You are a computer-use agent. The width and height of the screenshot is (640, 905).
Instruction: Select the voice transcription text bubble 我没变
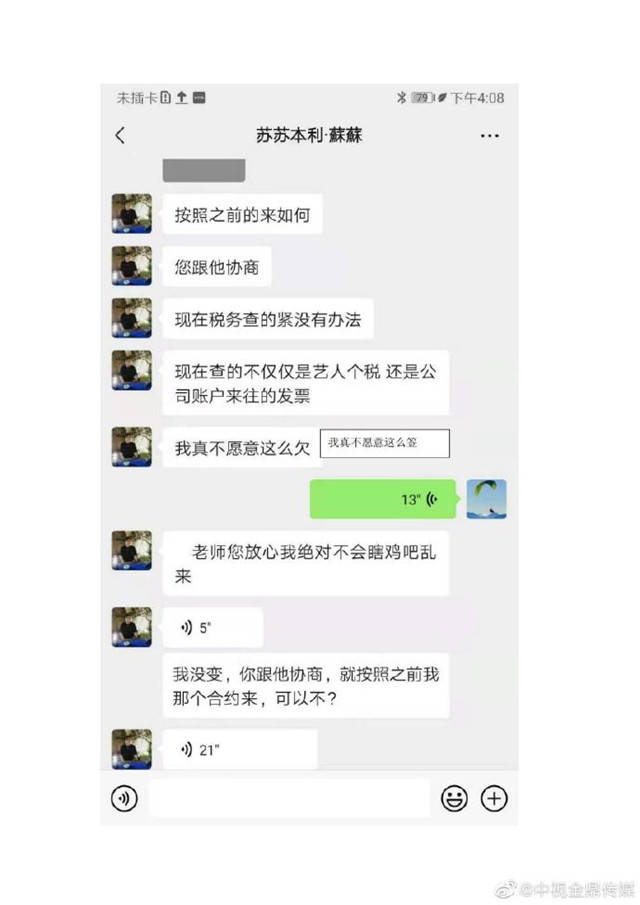(306, 686)
